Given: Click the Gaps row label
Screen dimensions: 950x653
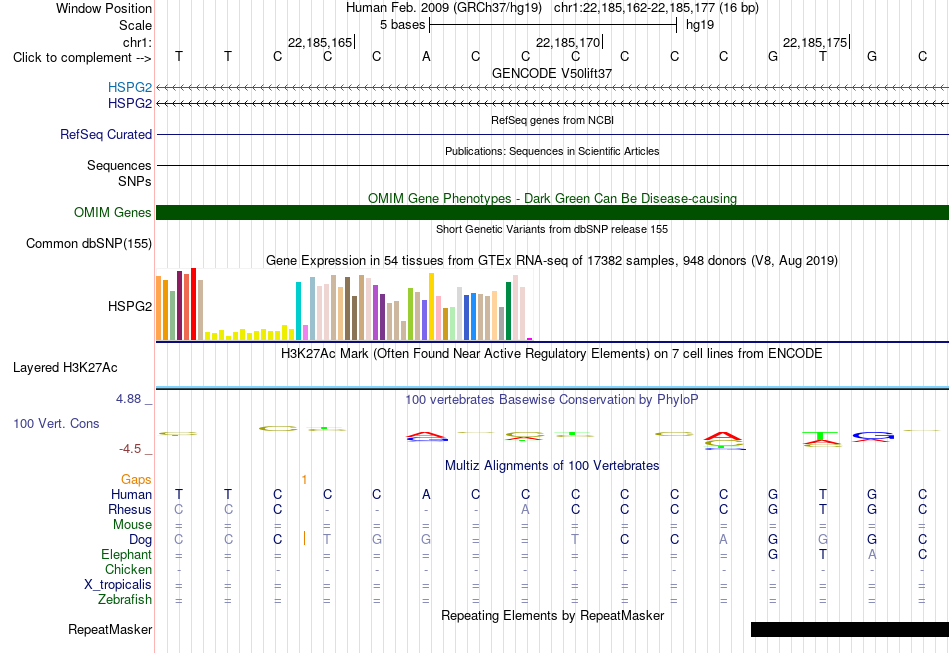Looking at the screenshot, I should pos(136,480).
